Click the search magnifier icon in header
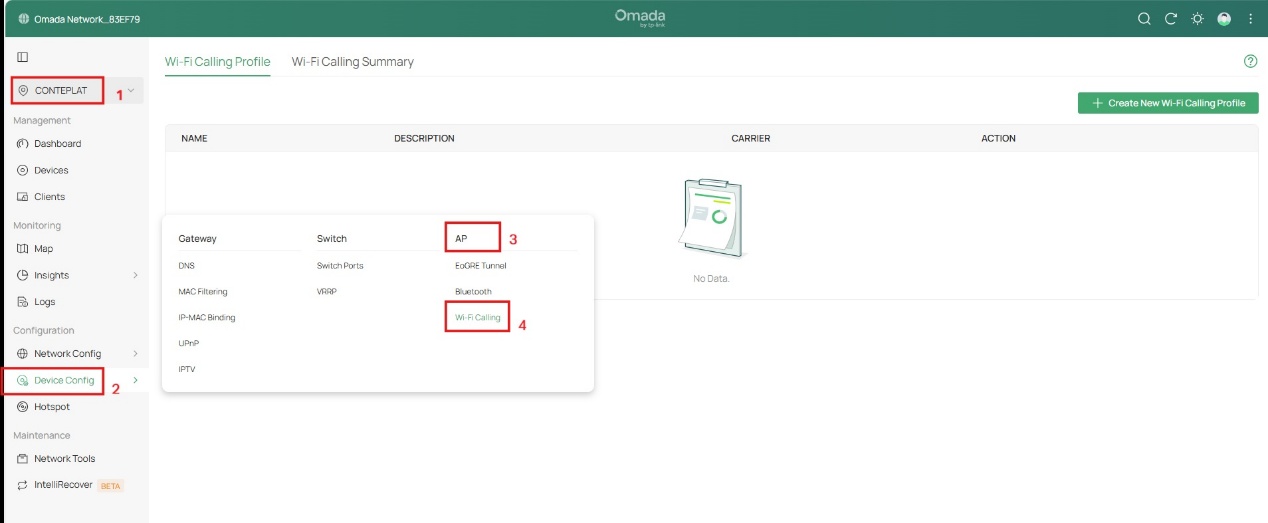 1145,19
